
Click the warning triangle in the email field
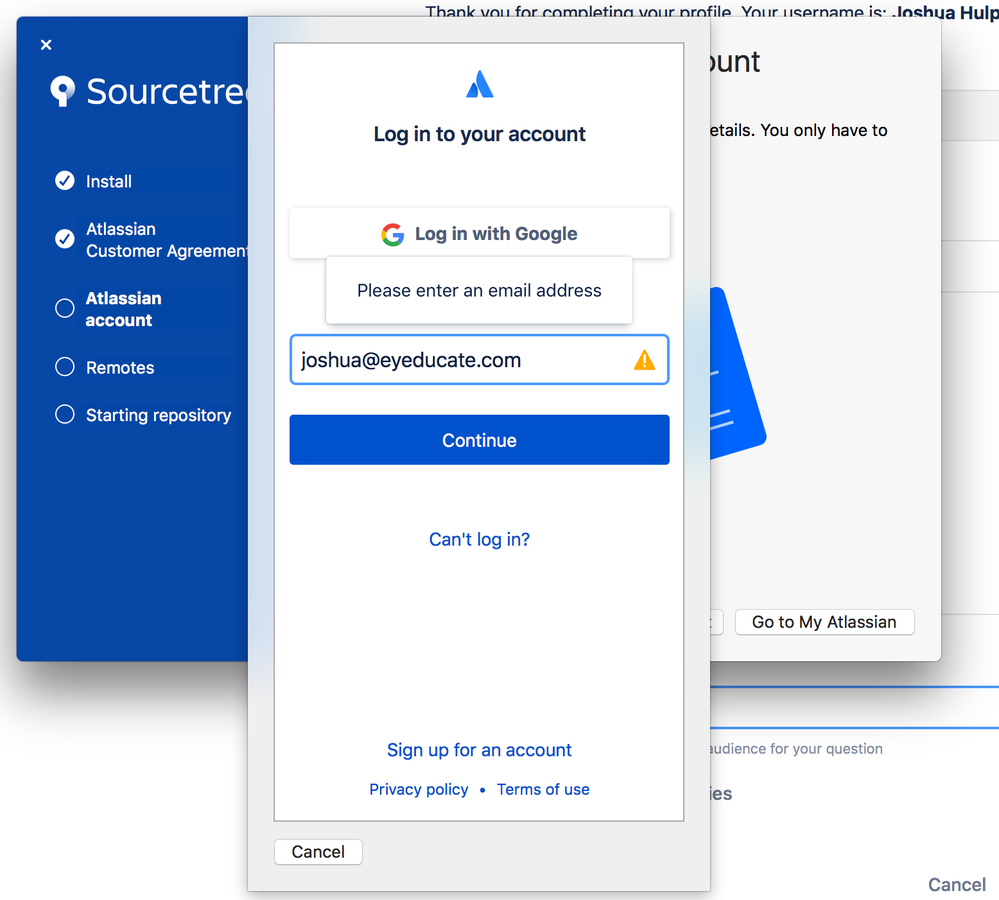(x=644, y=360)
